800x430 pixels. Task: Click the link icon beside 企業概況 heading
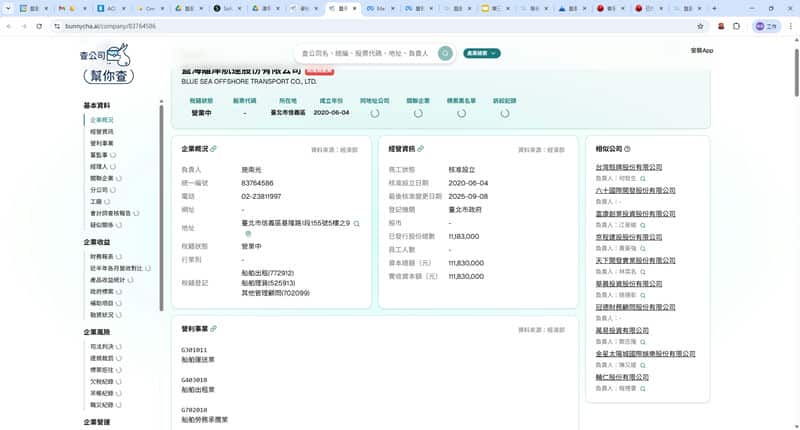pyautogui.click(x=213, y=149)
